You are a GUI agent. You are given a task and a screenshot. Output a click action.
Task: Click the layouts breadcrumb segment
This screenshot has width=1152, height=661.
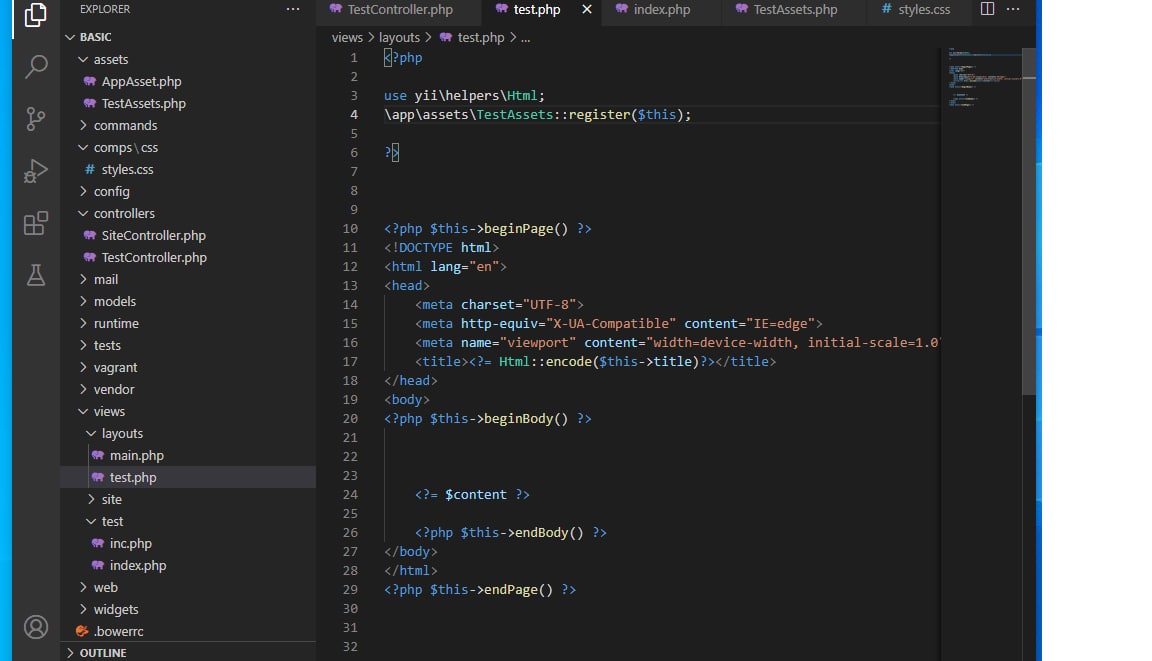click(399, 37)
